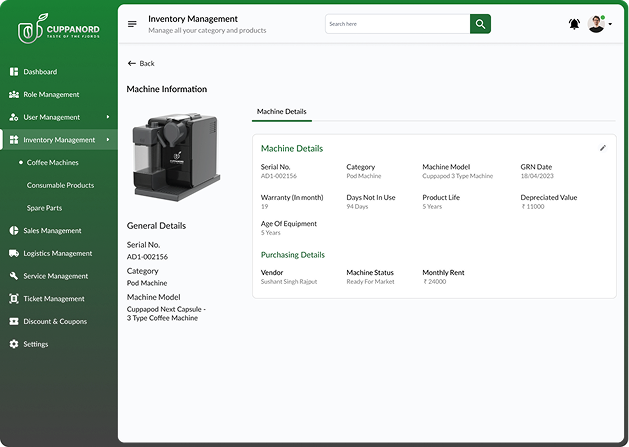Click Warranty value 19
Image resolution: width=629 pixels, height=447 pixels.
coord(264,207)
